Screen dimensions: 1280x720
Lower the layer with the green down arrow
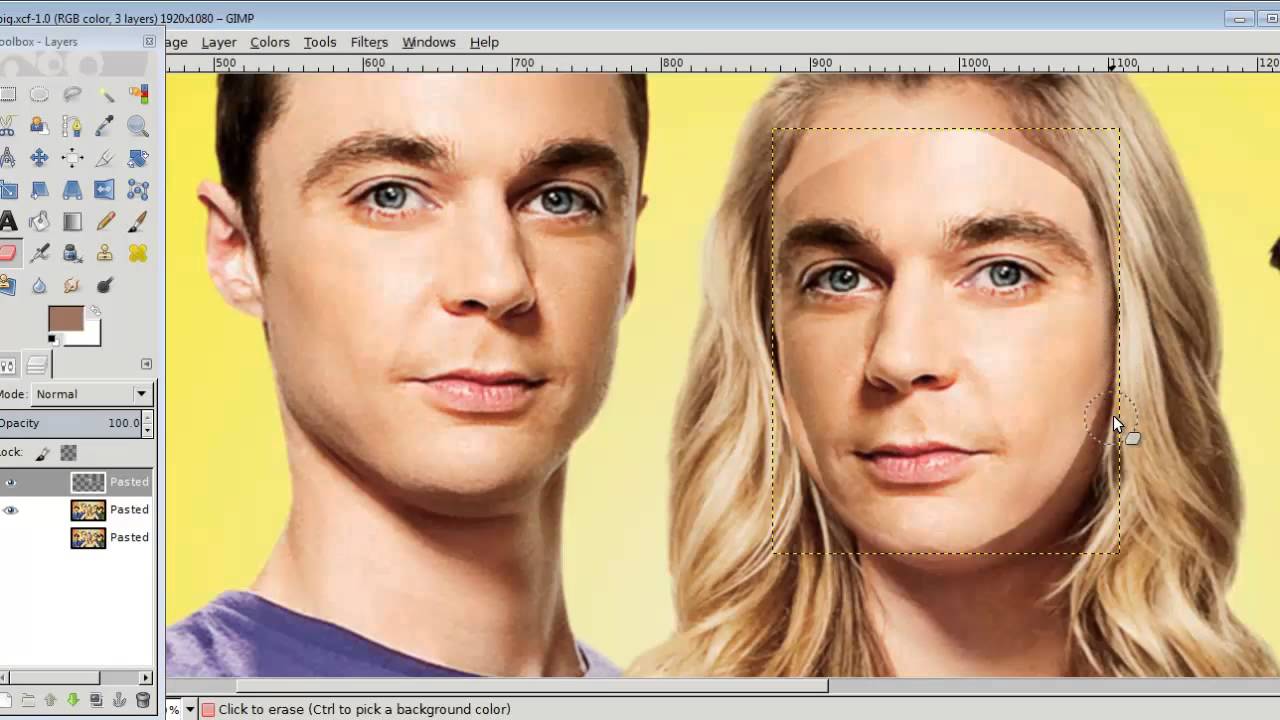point(74,701)
